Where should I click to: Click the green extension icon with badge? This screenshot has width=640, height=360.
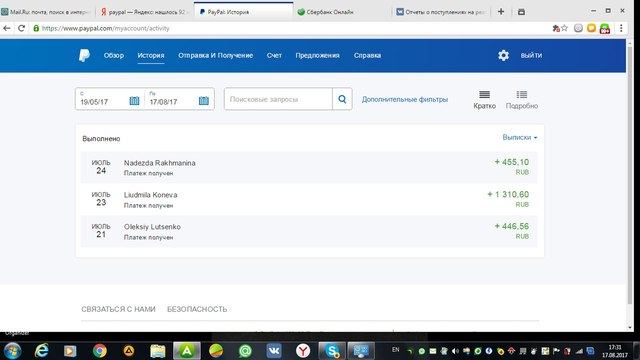(x=605, y=29)
